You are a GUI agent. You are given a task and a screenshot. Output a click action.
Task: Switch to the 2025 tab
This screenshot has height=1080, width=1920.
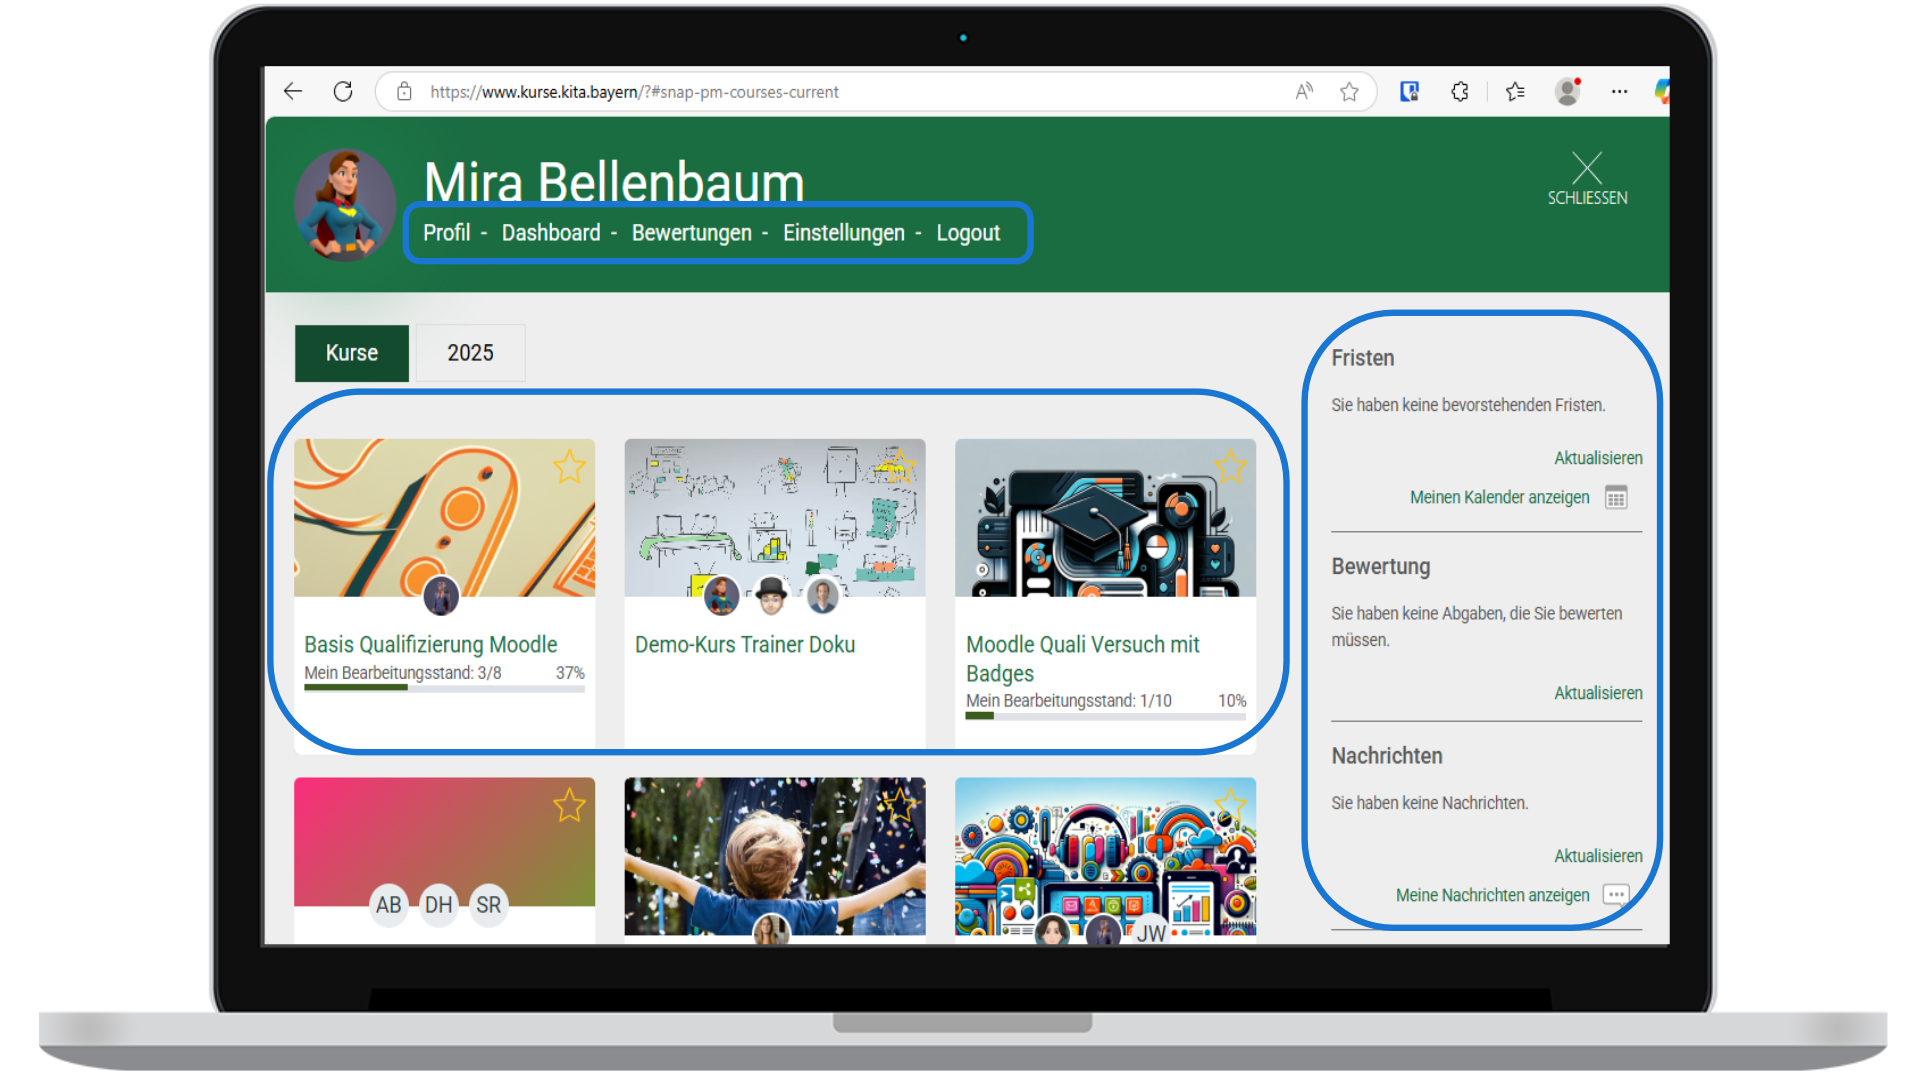(470, 353)
